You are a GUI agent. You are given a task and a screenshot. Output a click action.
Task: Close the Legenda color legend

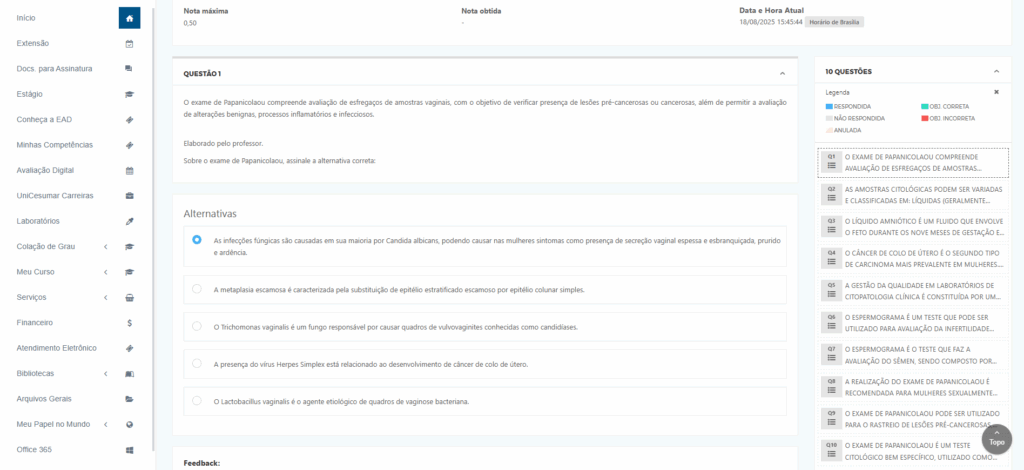coord(996,92)
